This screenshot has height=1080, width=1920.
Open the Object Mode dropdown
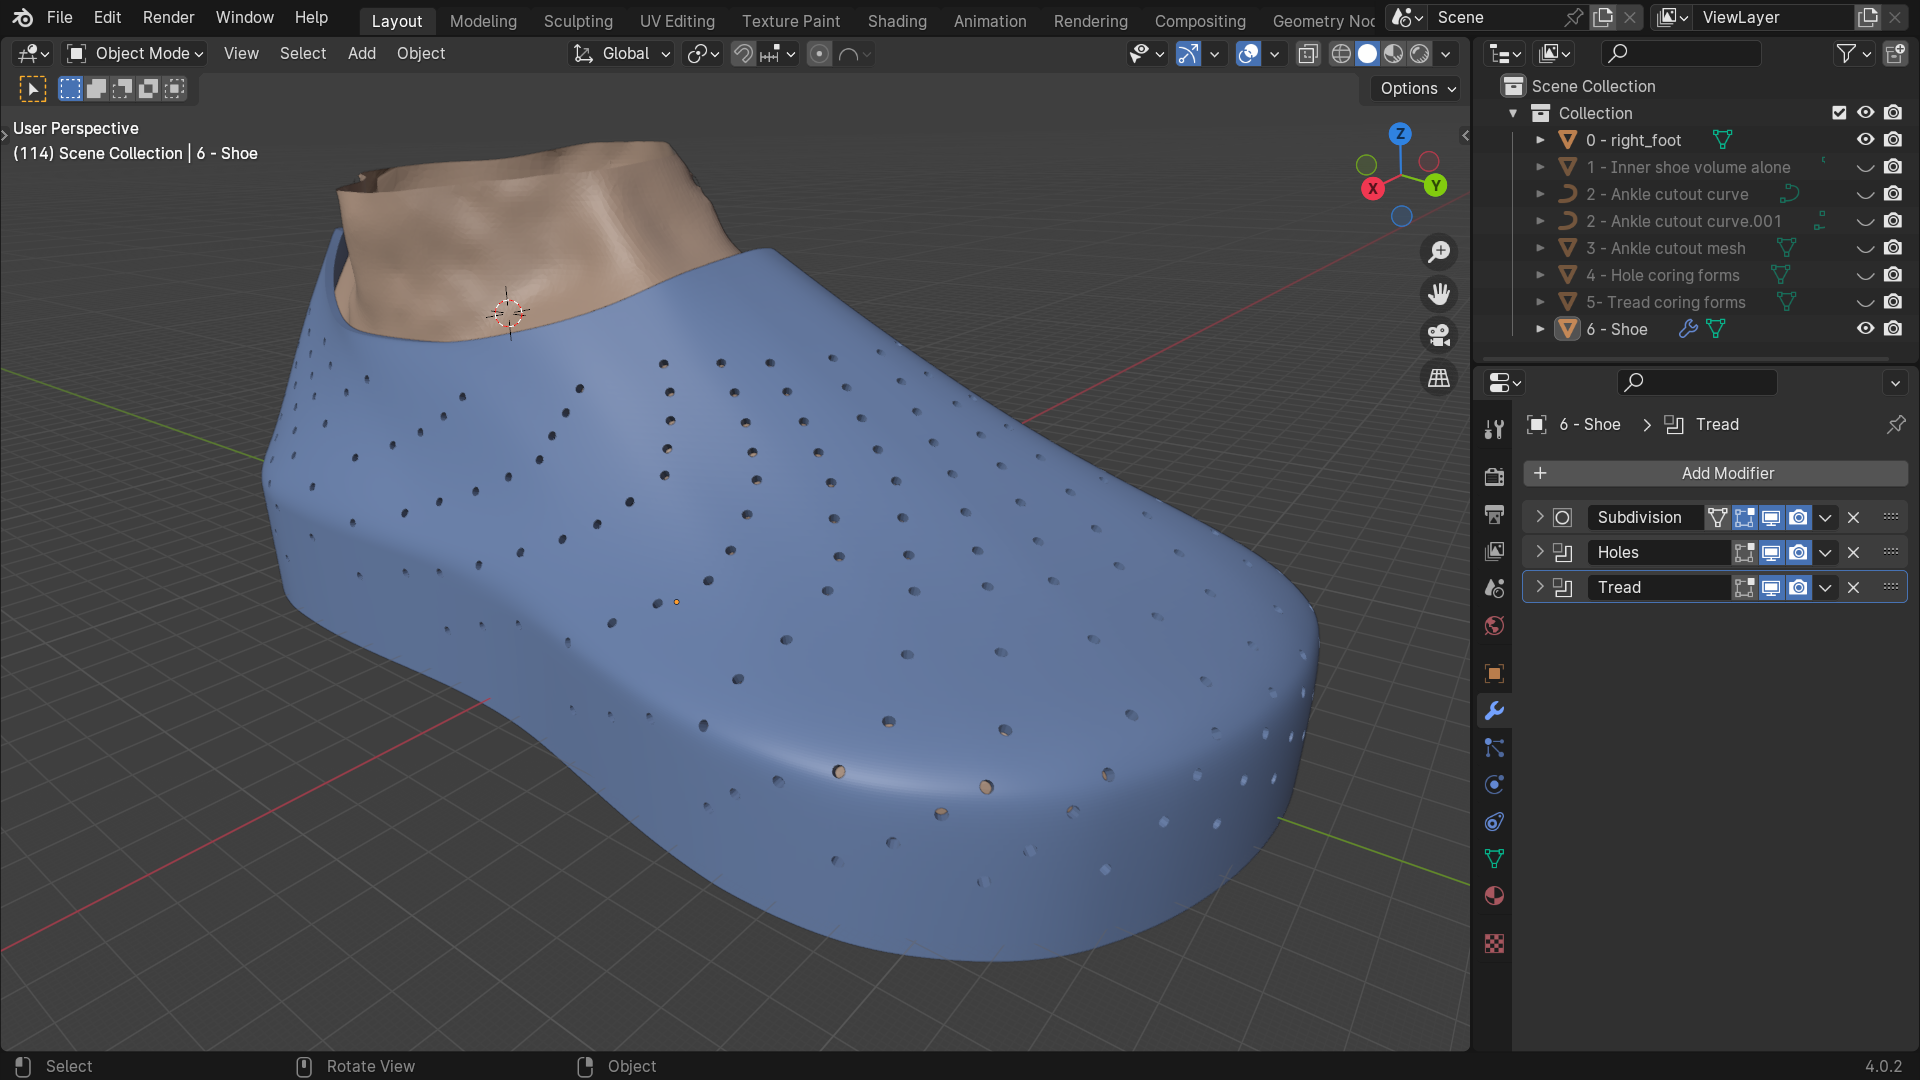135,54
